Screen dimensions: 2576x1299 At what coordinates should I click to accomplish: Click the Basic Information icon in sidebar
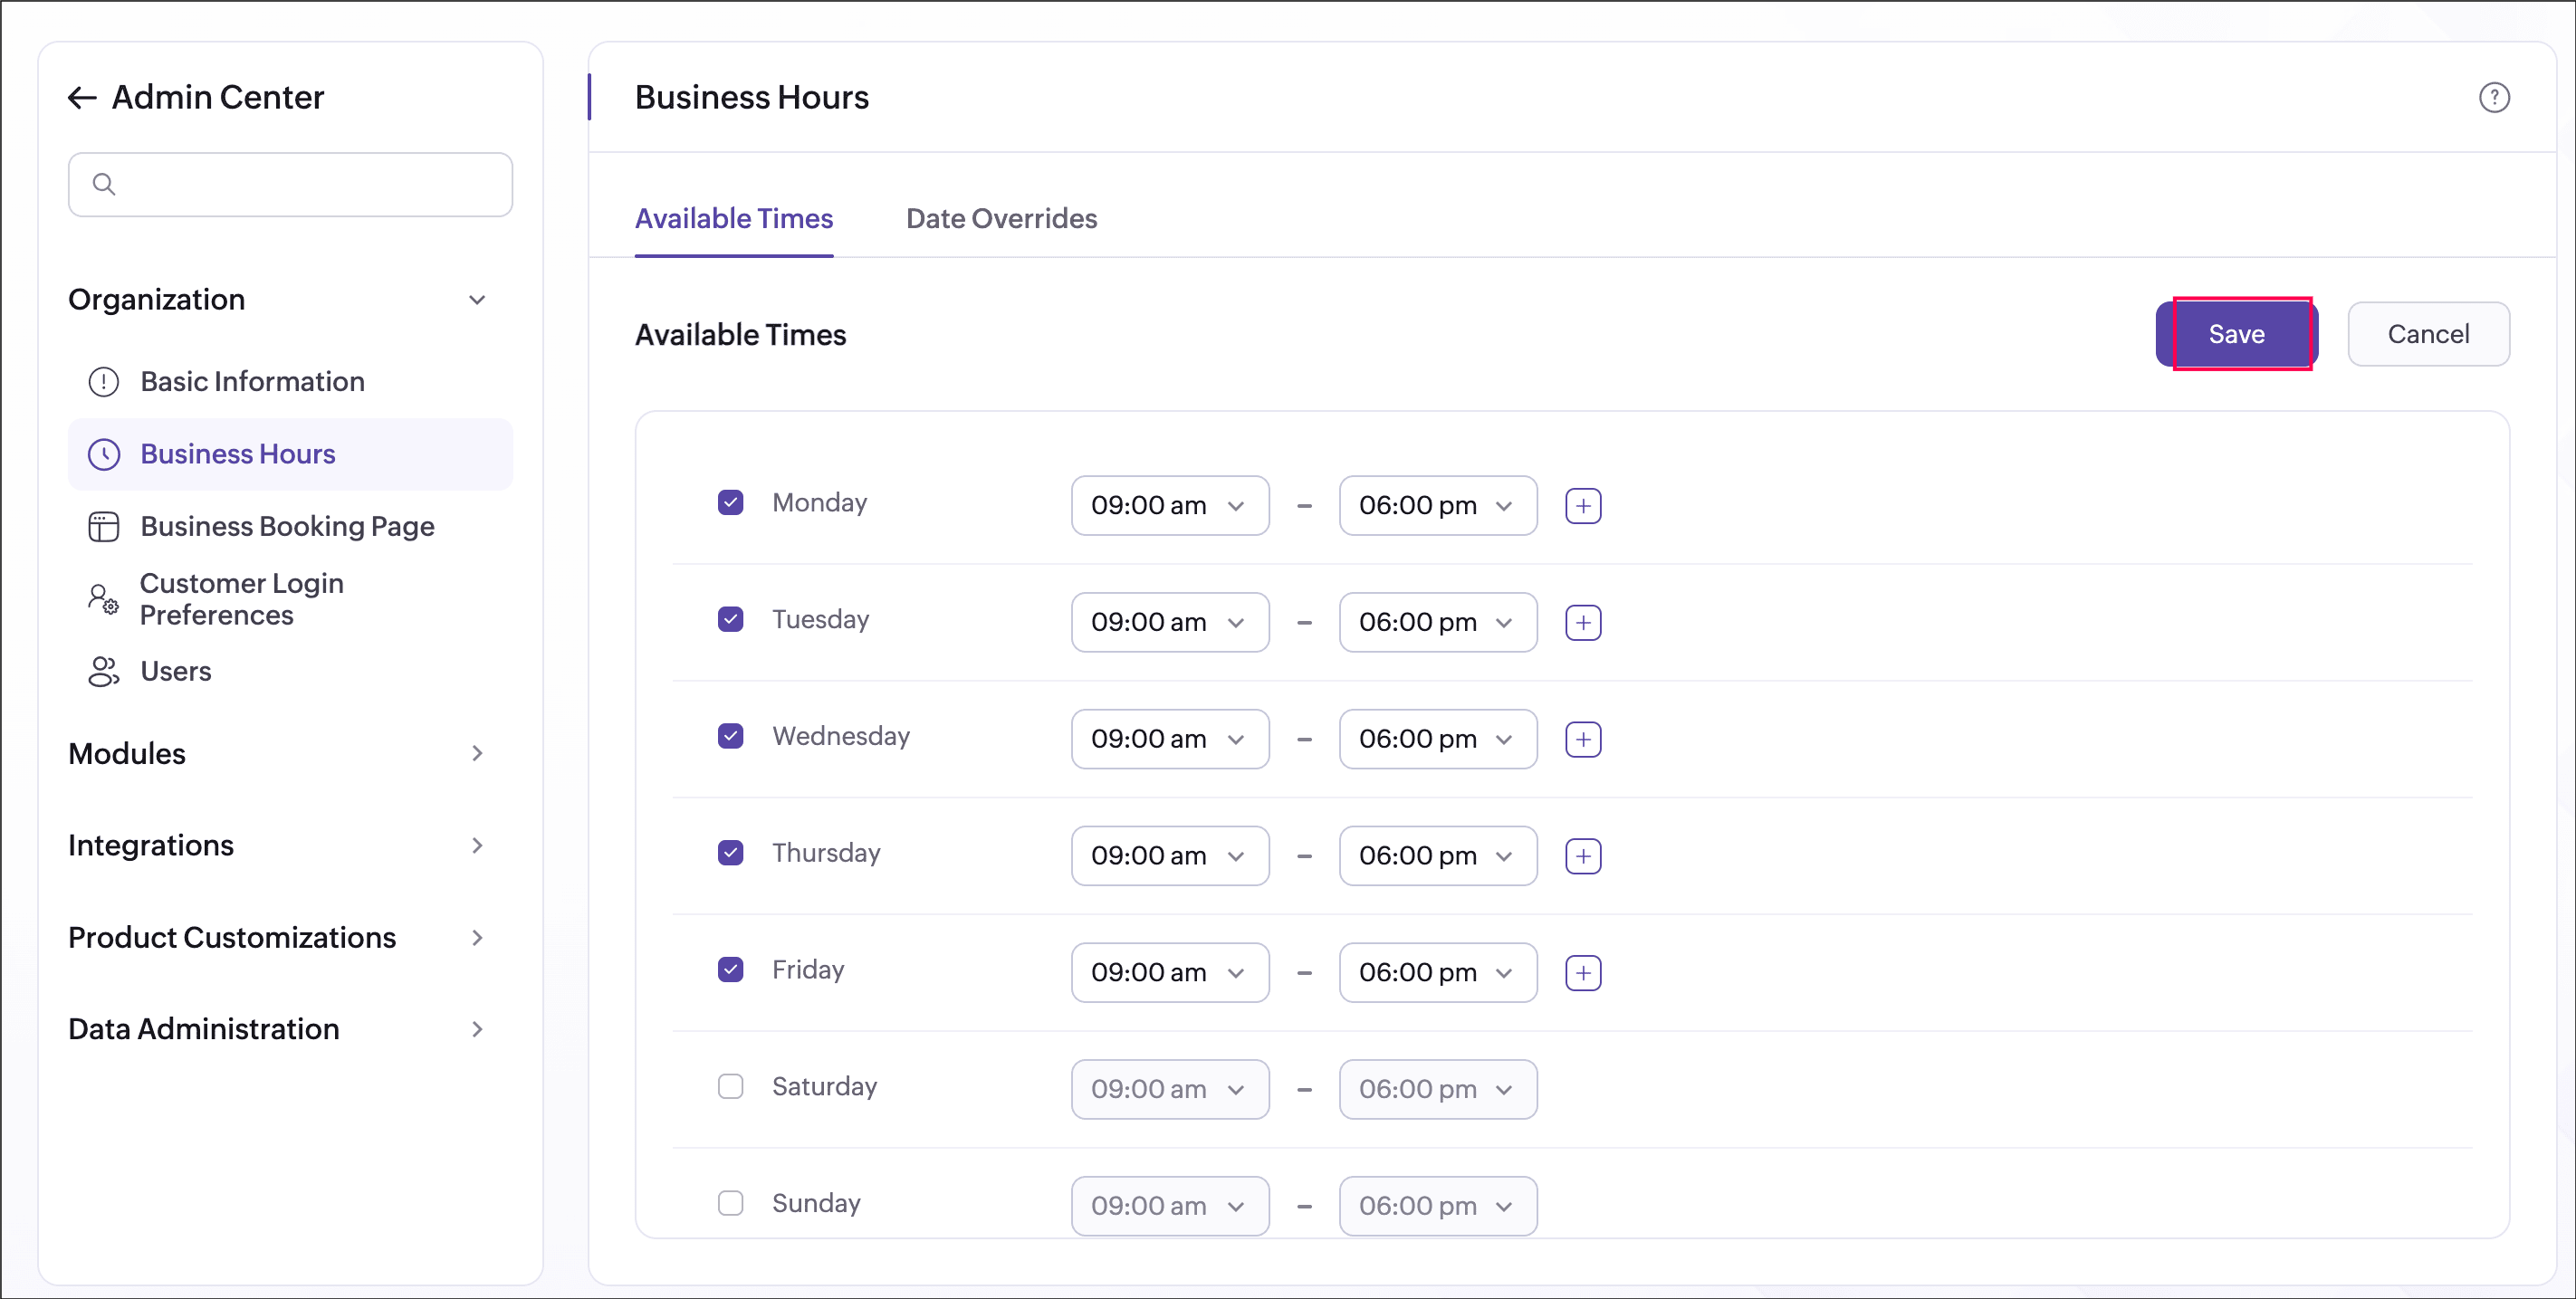[x=104, y=382]
